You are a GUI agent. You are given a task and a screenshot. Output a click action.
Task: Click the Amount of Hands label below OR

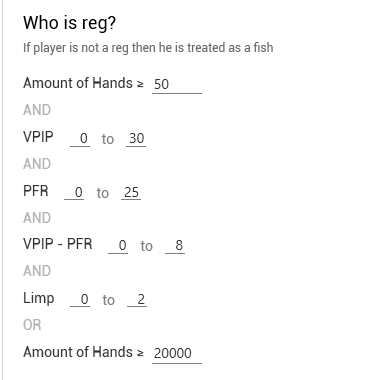pos(78,352)
